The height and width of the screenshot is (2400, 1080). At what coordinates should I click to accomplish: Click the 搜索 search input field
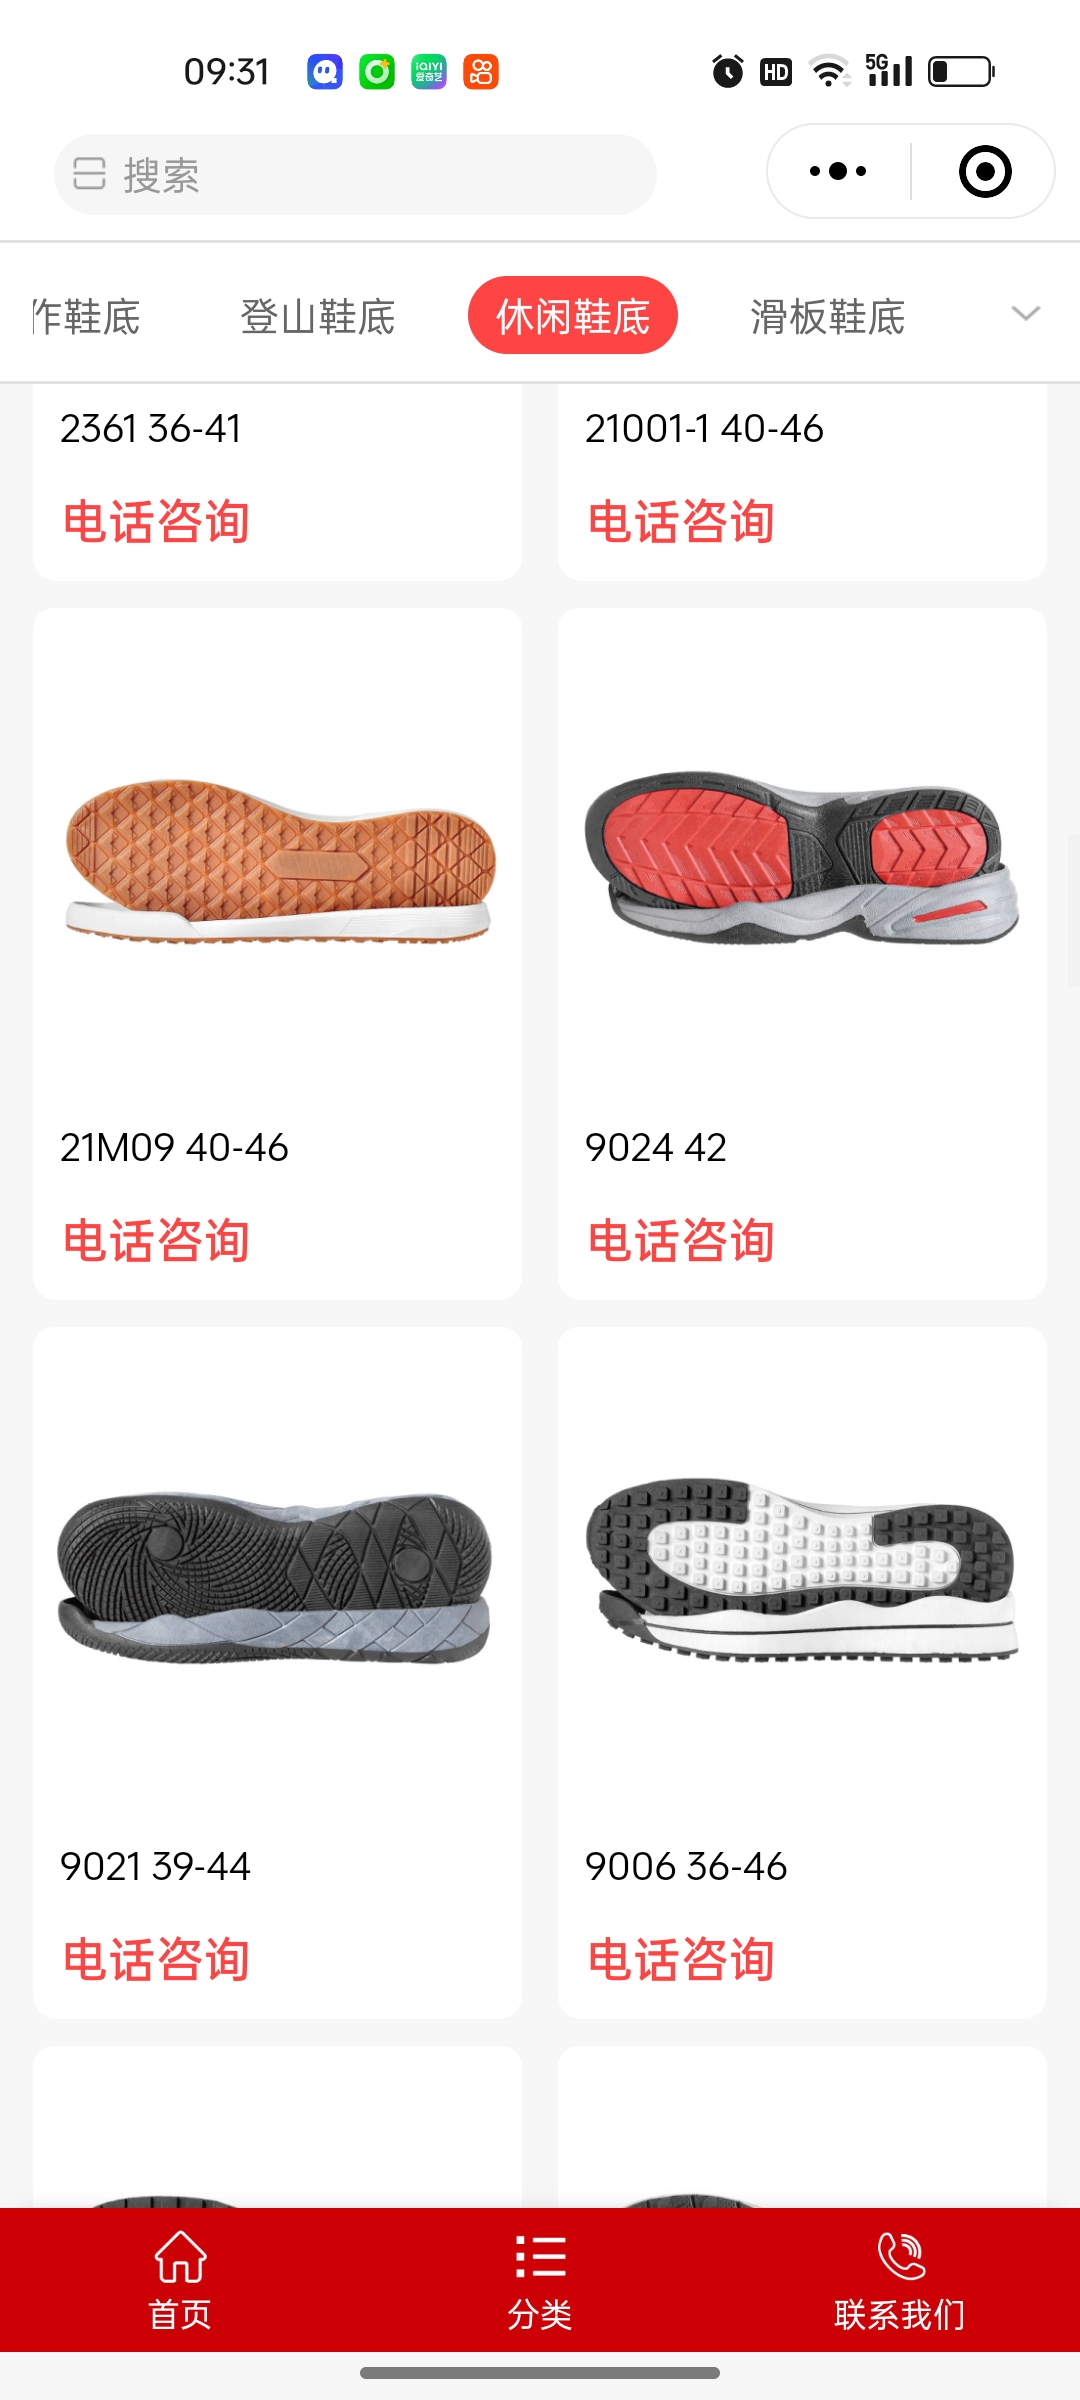355,174
